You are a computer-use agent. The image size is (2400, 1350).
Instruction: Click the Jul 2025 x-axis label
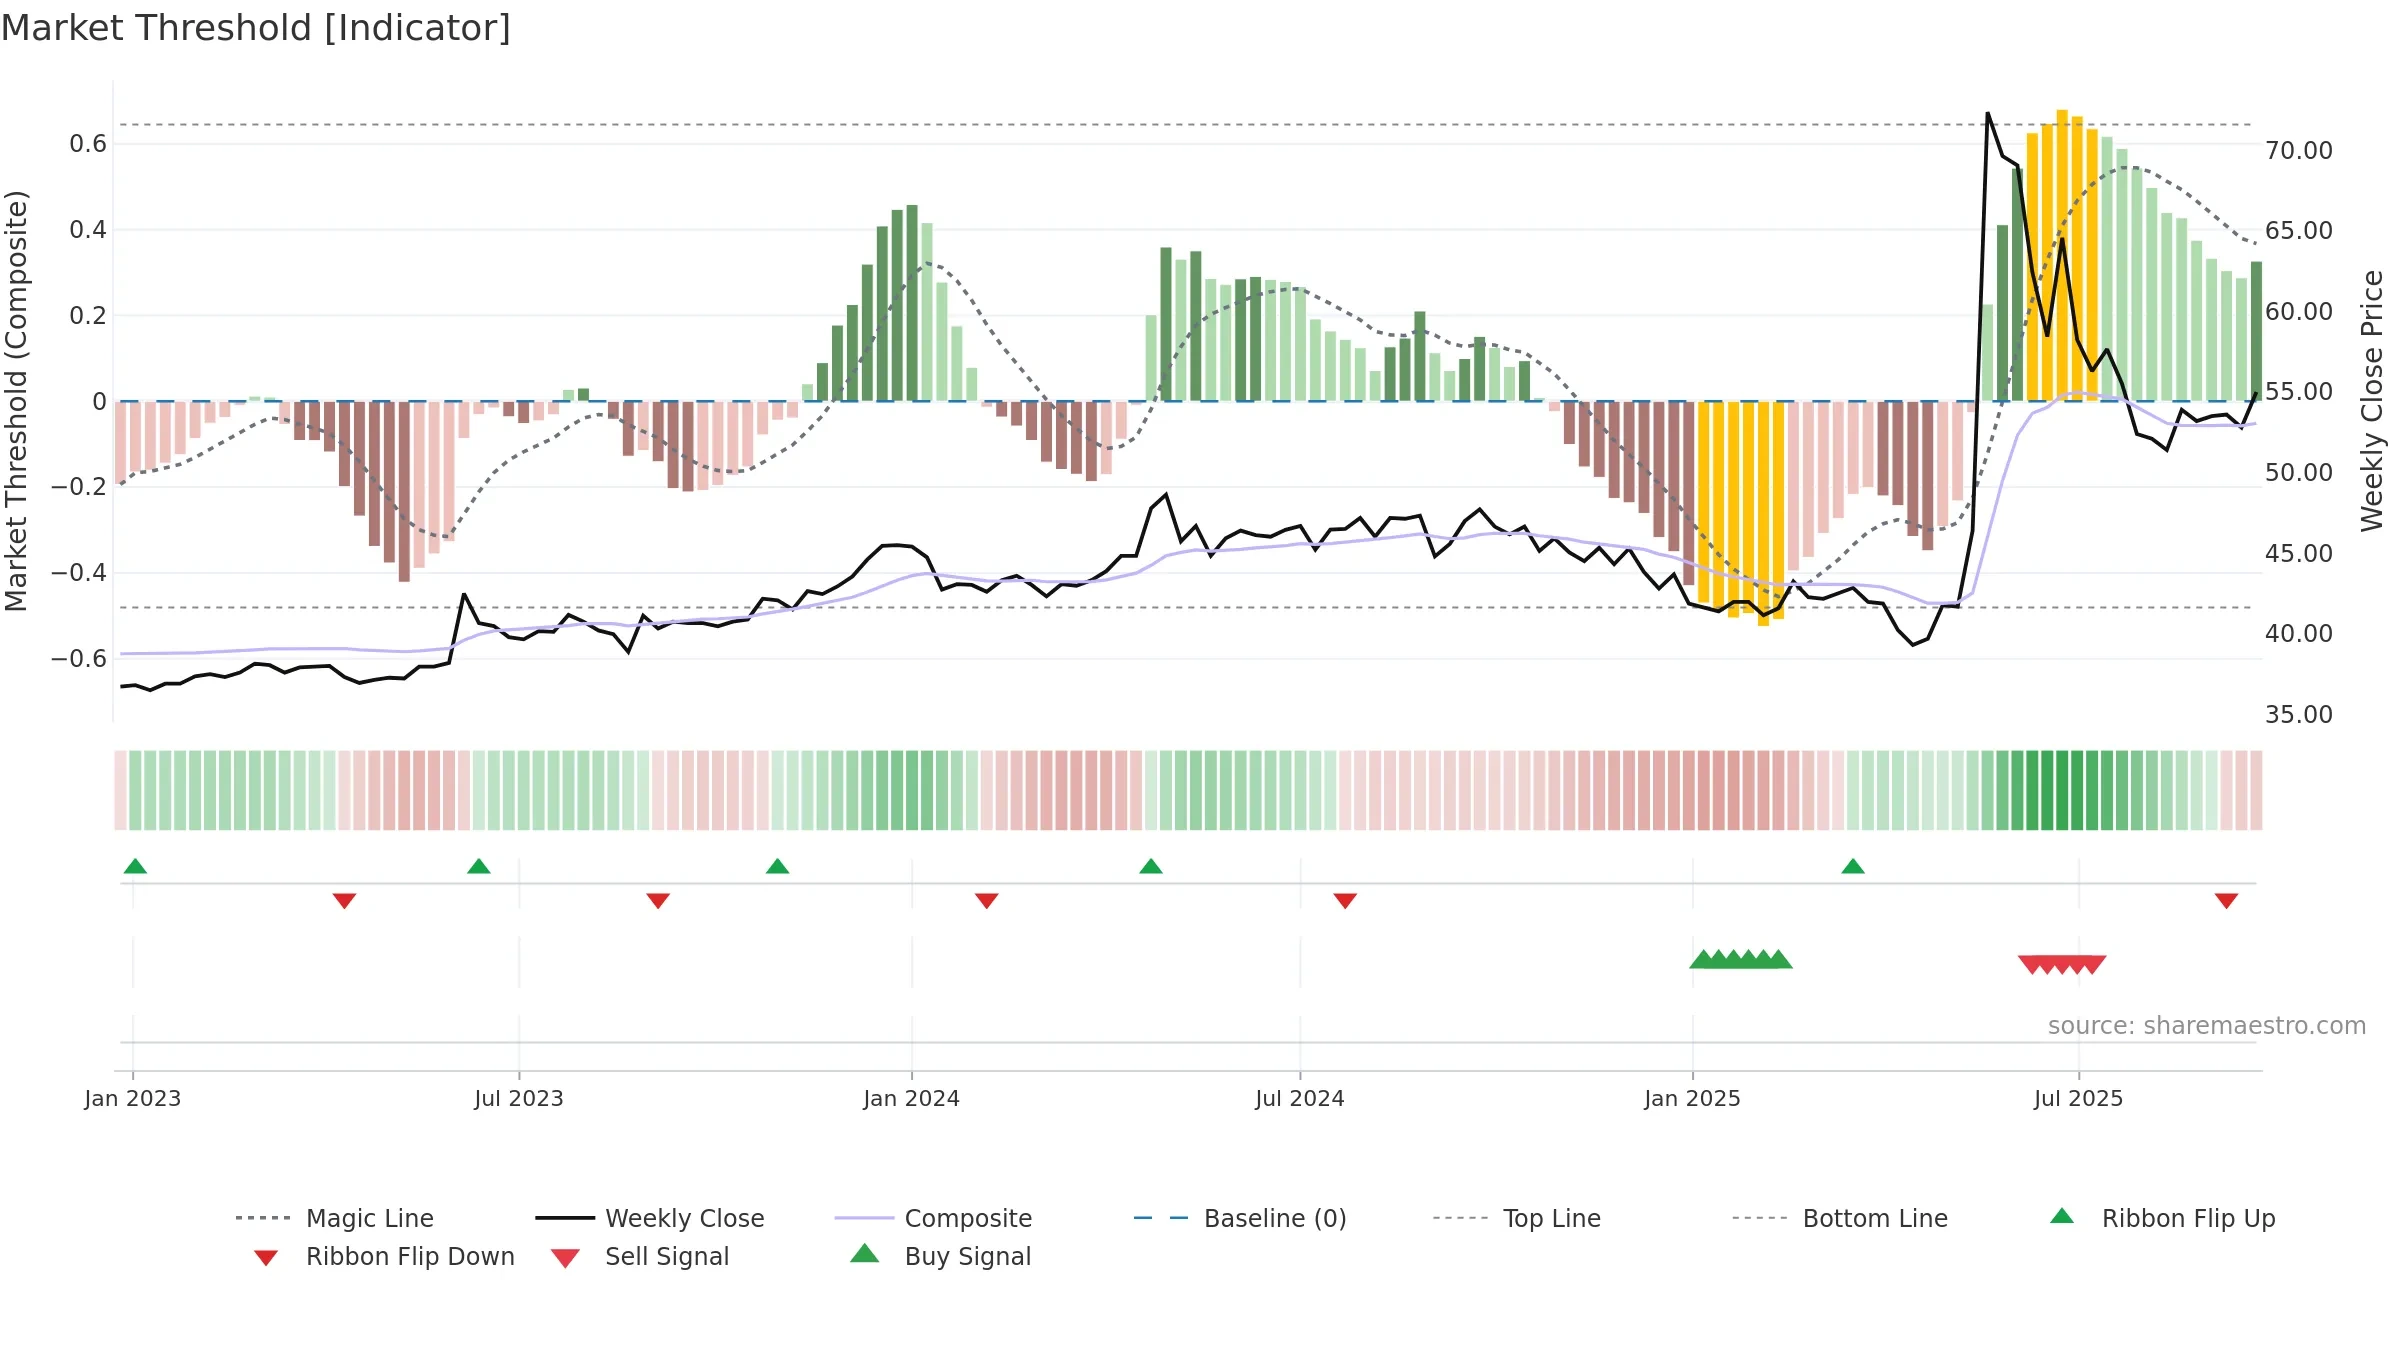pyautogui.click(x=2079, y=1099)
